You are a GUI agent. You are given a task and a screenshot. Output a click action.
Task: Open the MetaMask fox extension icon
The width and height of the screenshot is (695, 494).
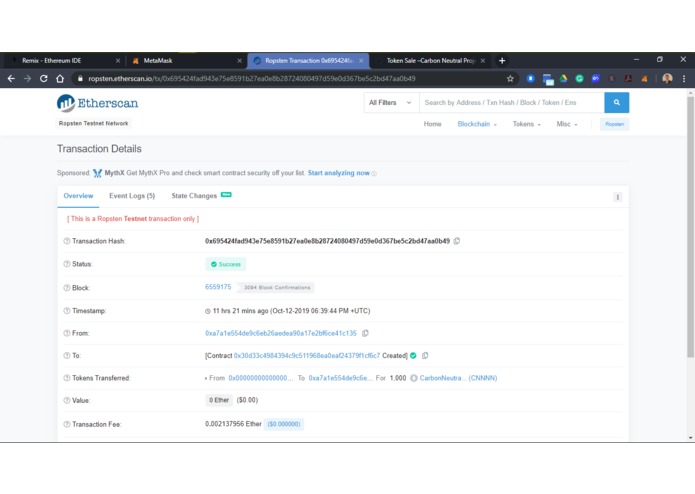644,78
